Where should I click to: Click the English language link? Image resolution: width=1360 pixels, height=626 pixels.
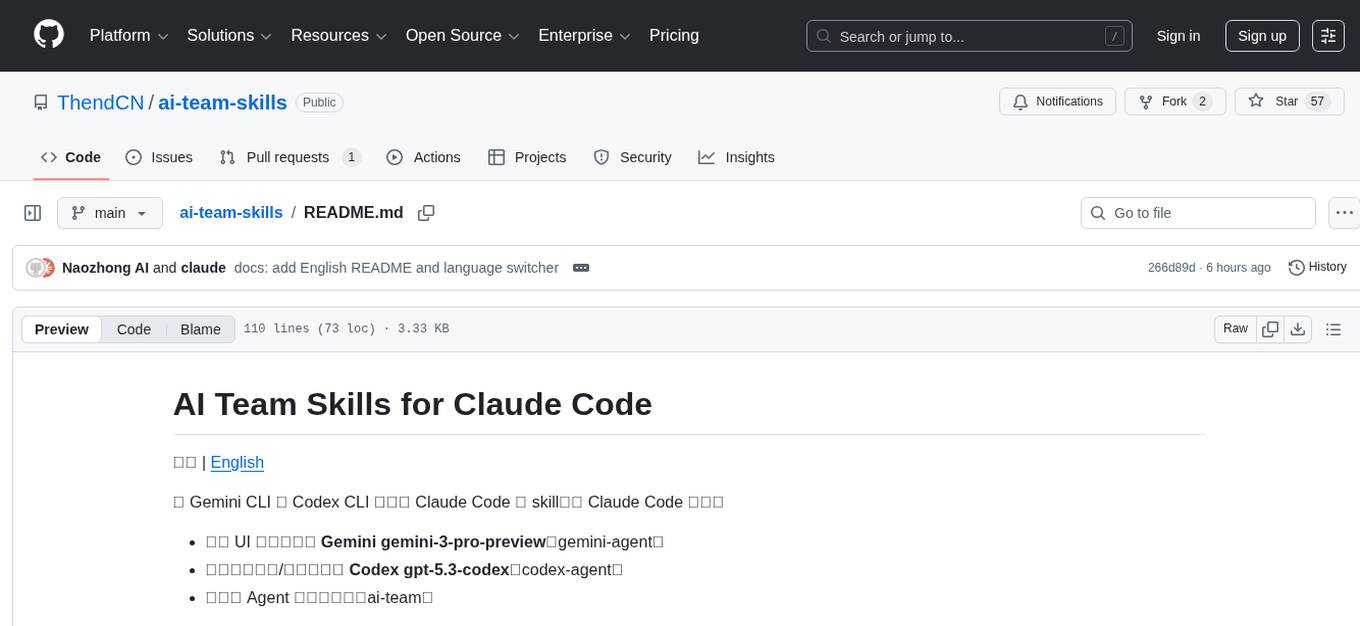[x=237, y=462]
